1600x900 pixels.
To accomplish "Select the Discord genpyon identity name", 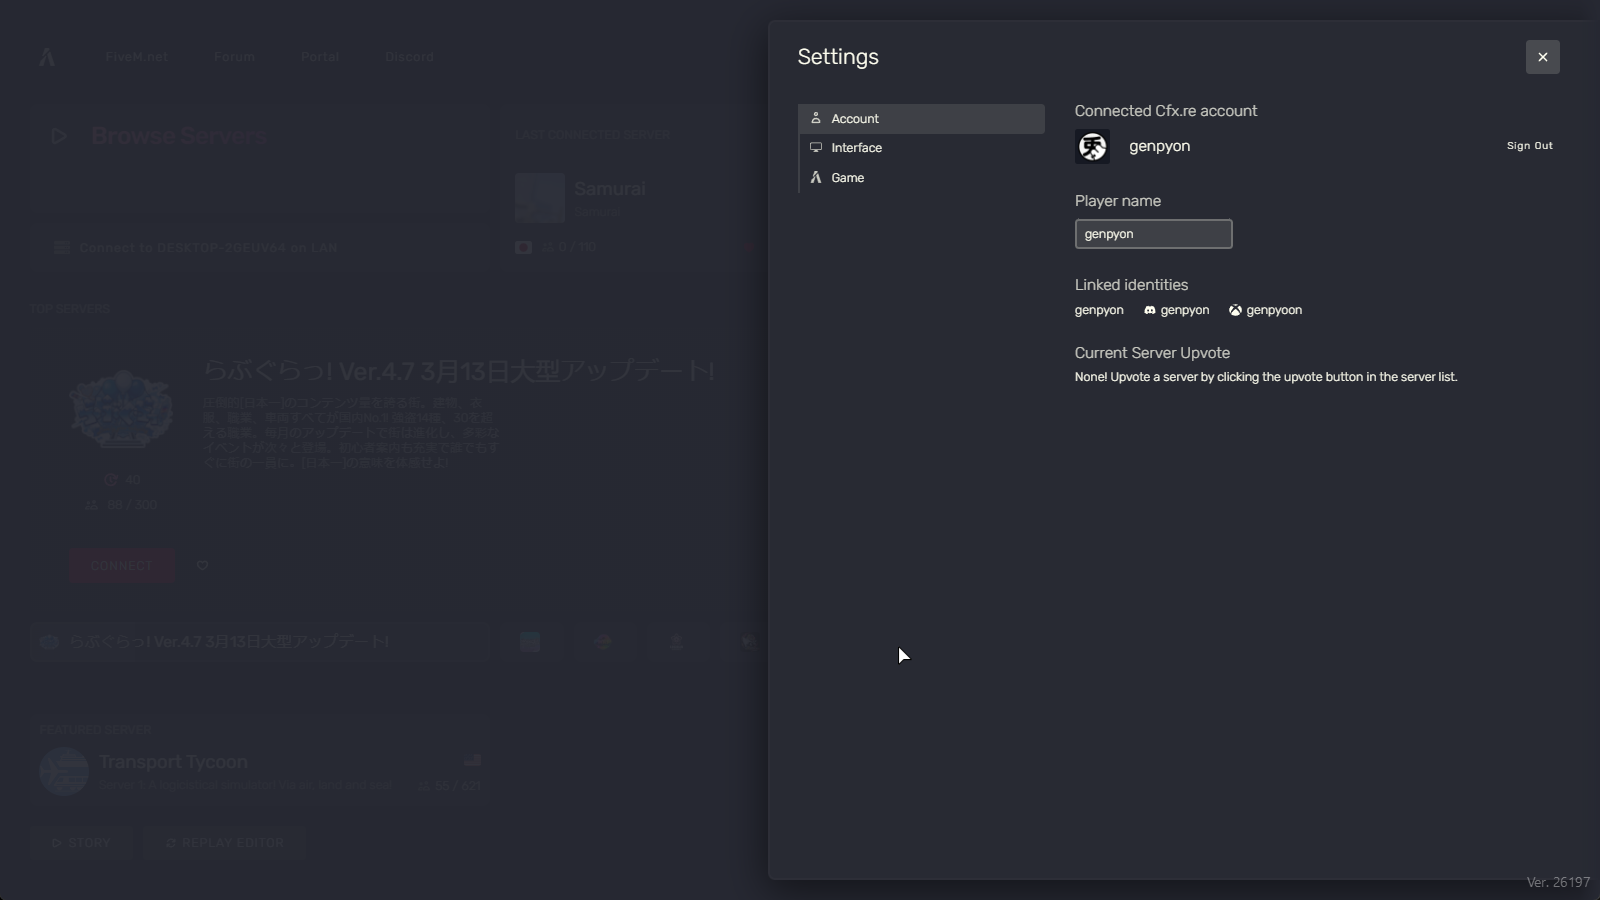I will (1185, 311).
